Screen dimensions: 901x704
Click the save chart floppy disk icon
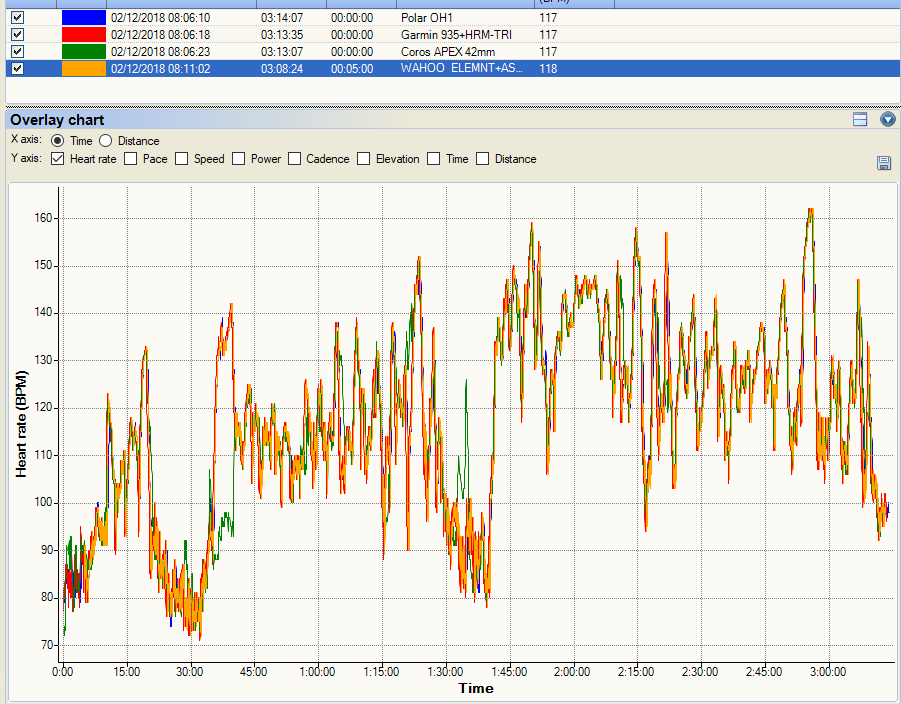tap(883, 163)
